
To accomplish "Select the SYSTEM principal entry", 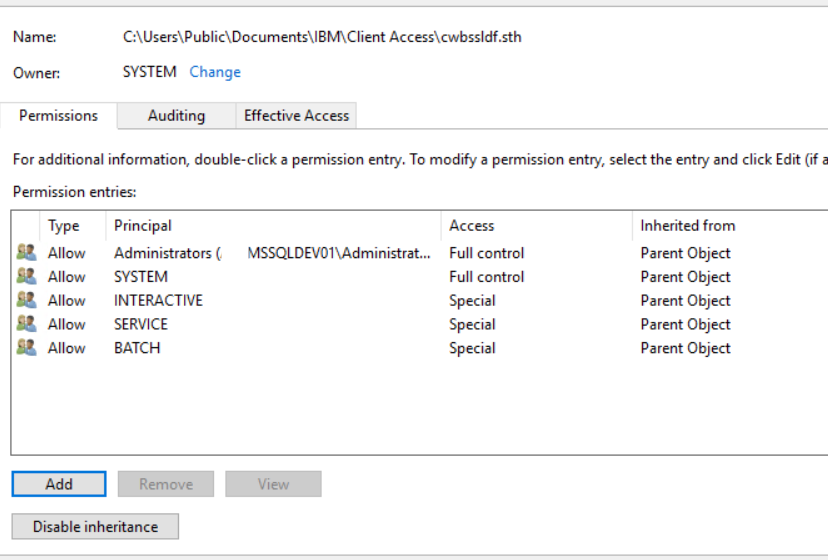I will coord(141,277).
